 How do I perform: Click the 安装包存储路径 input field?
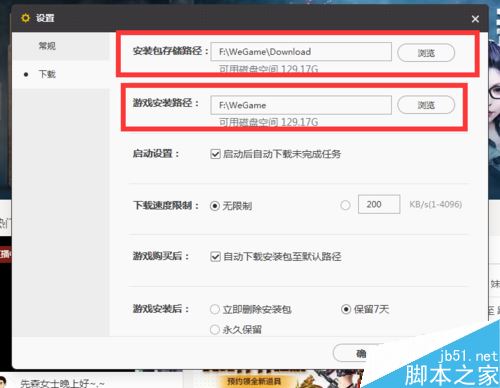301,52
